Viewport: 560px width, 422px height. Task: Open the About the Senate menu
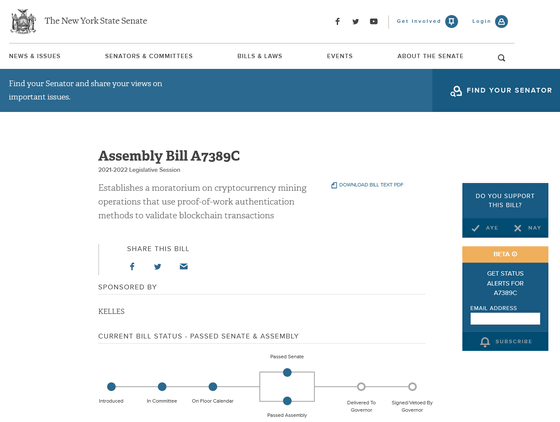point(430,56)
